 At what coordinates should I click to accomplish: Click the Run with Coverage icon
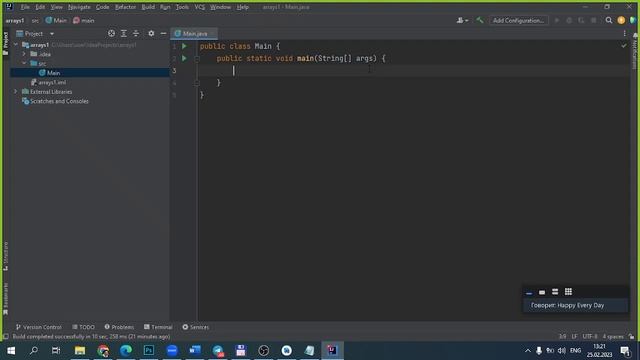click(581, 20)
